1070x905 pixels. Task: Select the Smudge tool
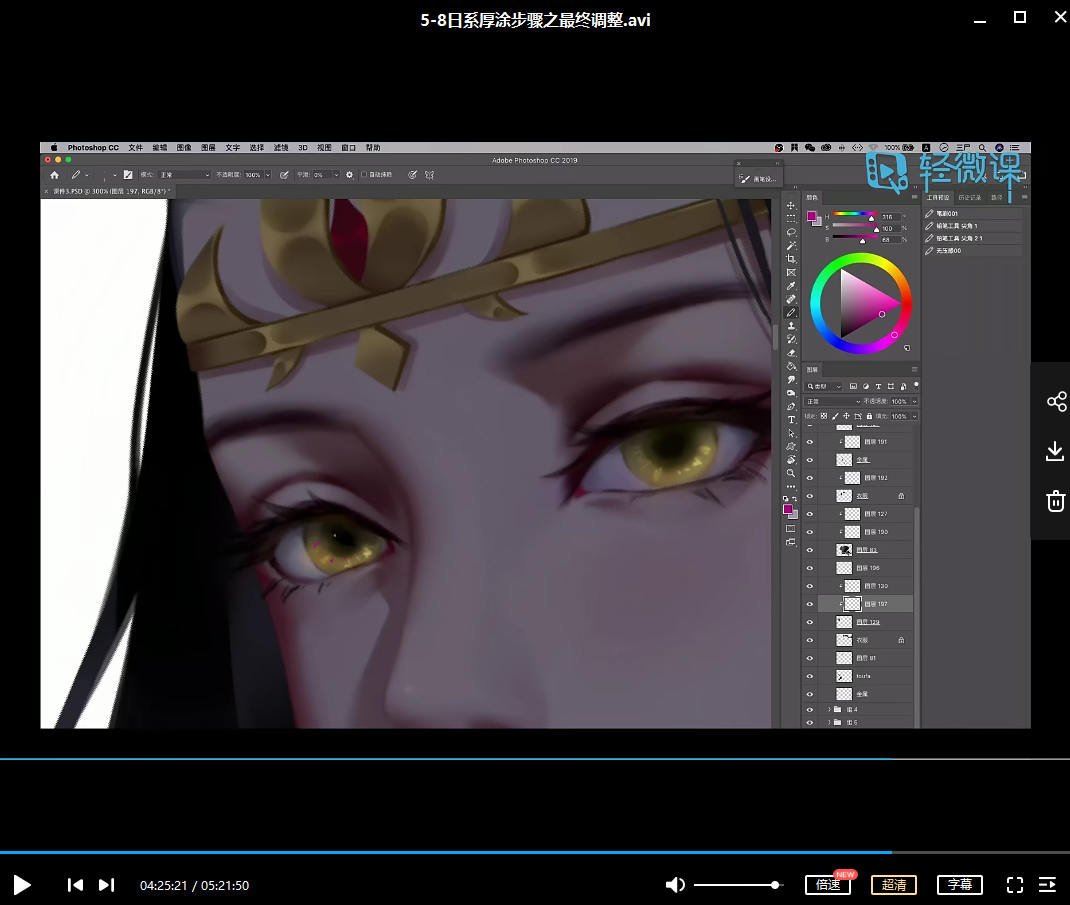pyautogui.click(x=791, y=379)
